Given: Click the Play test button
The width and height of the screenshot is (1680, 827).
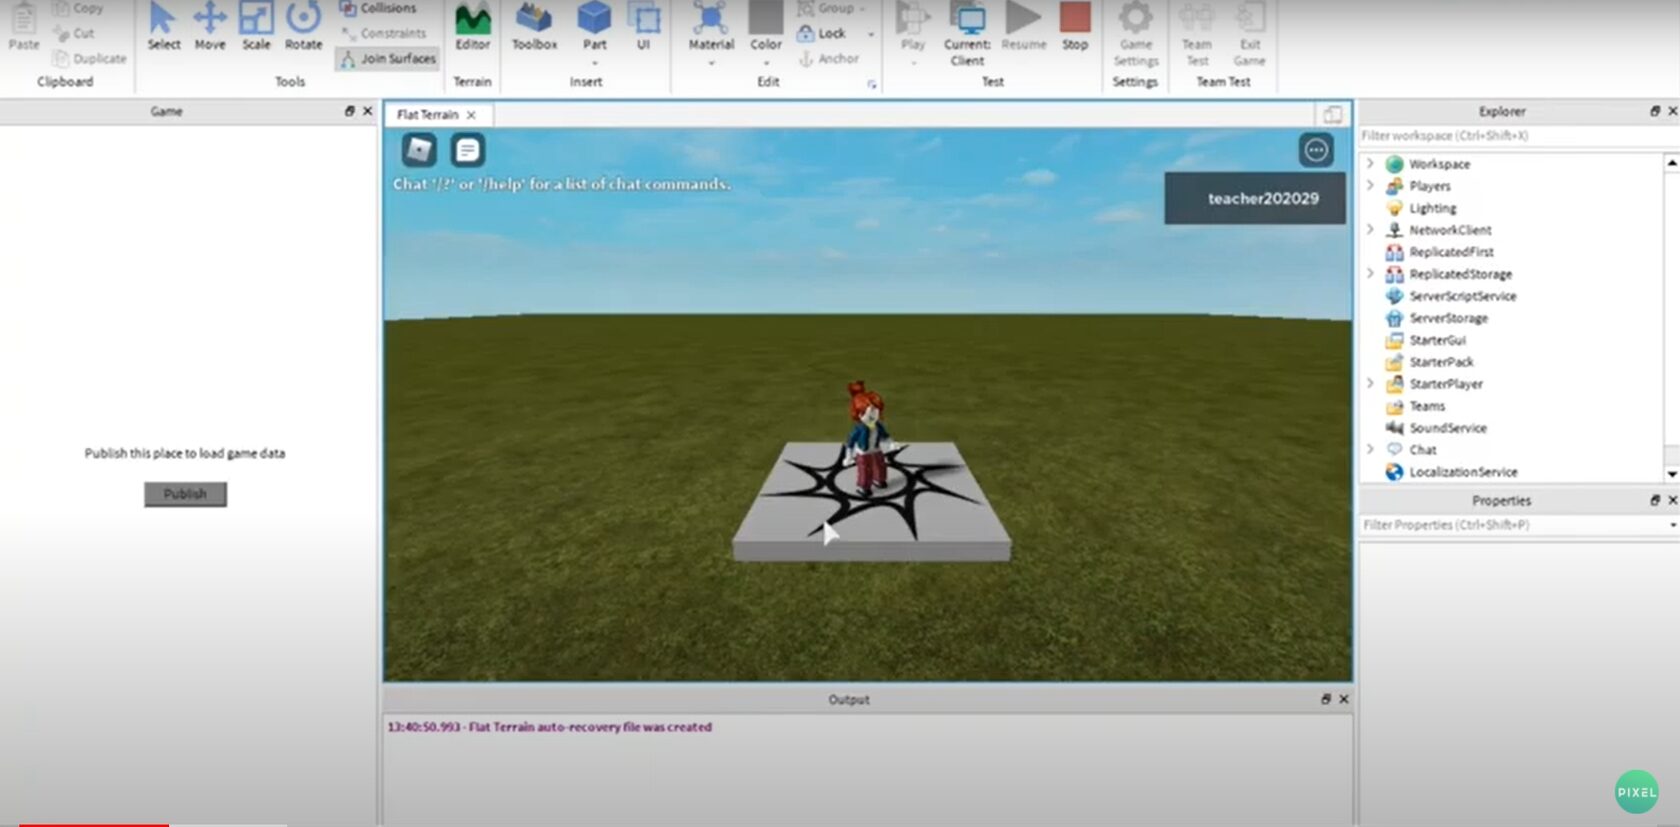Looking at the screenshot, I should (912, 27).
